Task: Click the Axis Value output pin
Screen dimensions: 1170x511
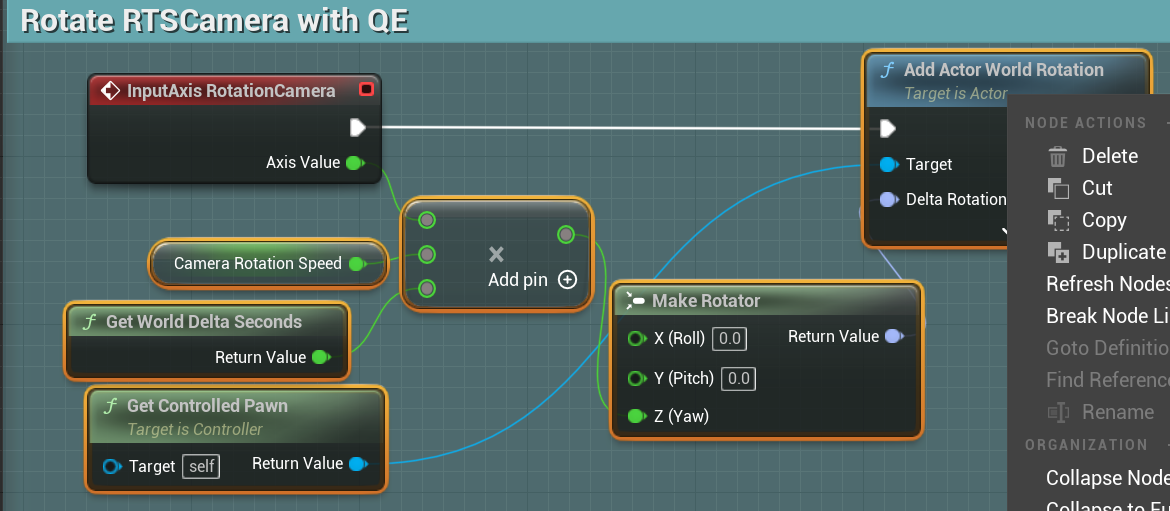Action: [355, 163]
